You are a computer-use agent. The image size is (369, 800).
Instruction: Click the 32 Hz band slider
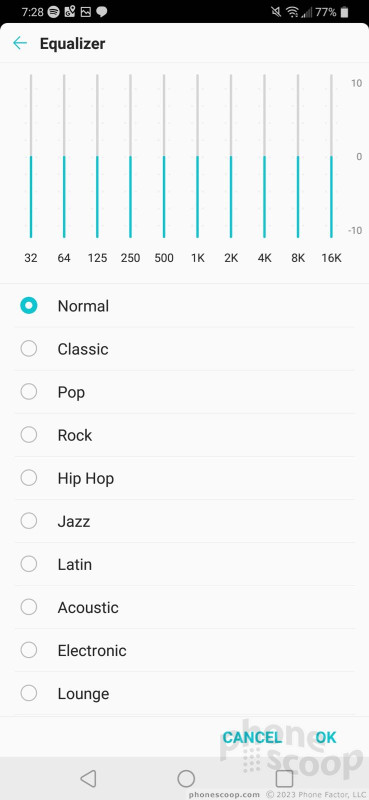[31, 156]
